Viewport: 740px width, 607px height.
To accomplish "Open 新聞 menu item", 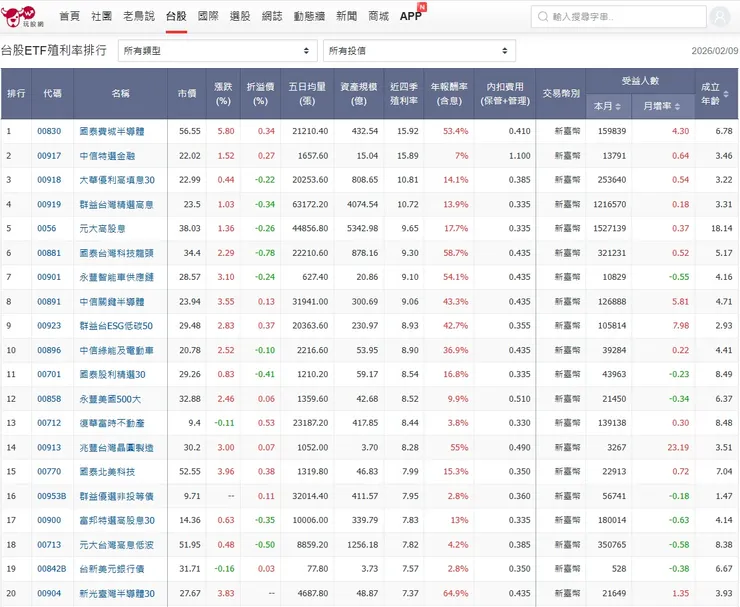I will 346,17.
